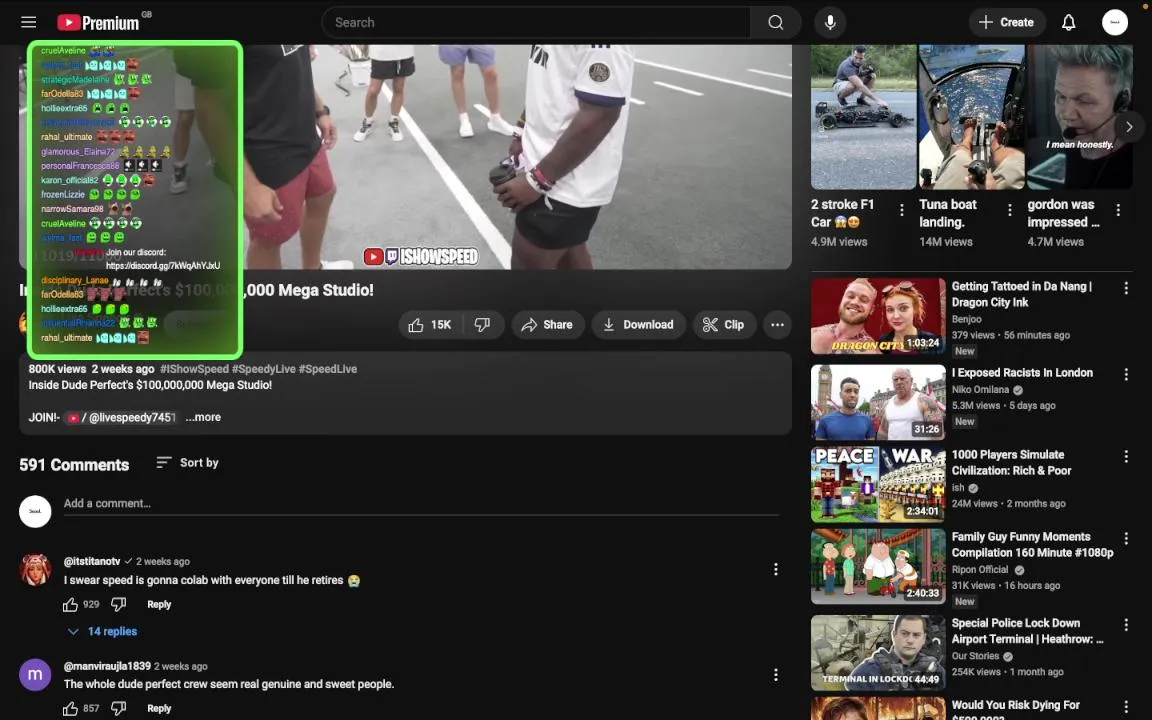Open options for Special Police Lock Down video
This screenshot has width=1152, height=720.
(x=1126, y=625)
